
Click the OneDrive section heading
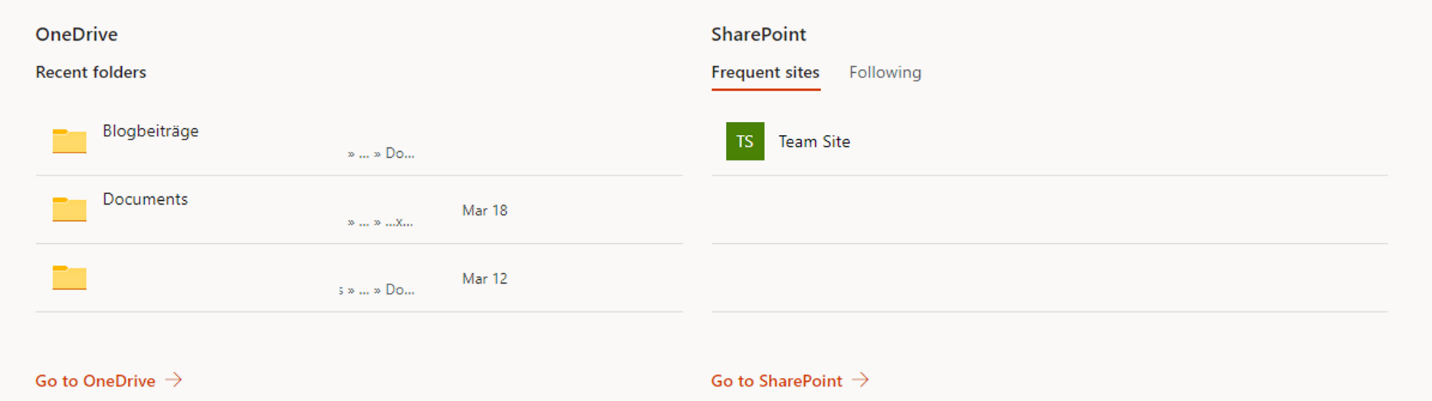(x=77, y=34)
